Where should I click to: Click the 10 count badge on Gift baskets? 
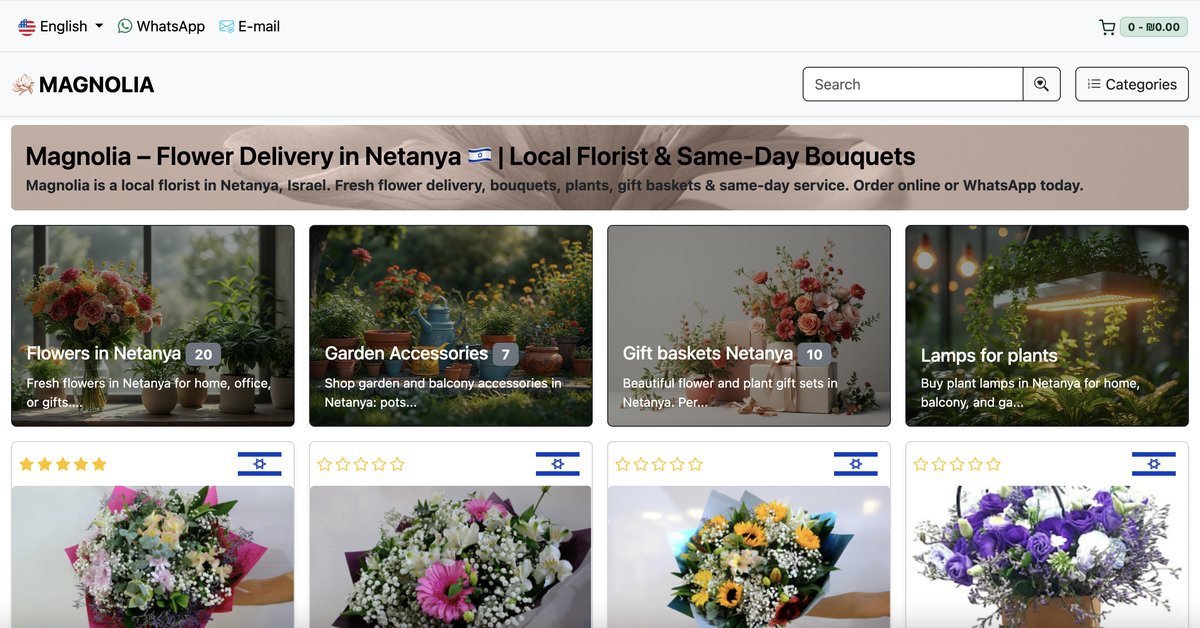click(x=814, y=354)
